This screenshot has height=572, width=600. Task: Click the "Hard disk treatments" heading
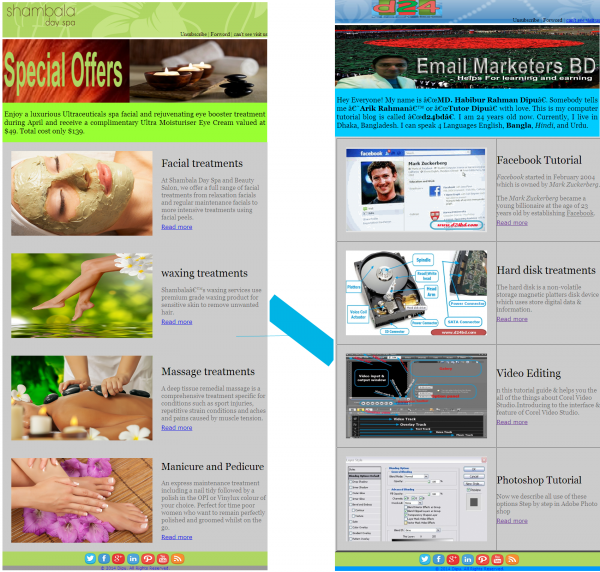pyautogui.click(x=546, y=270)
